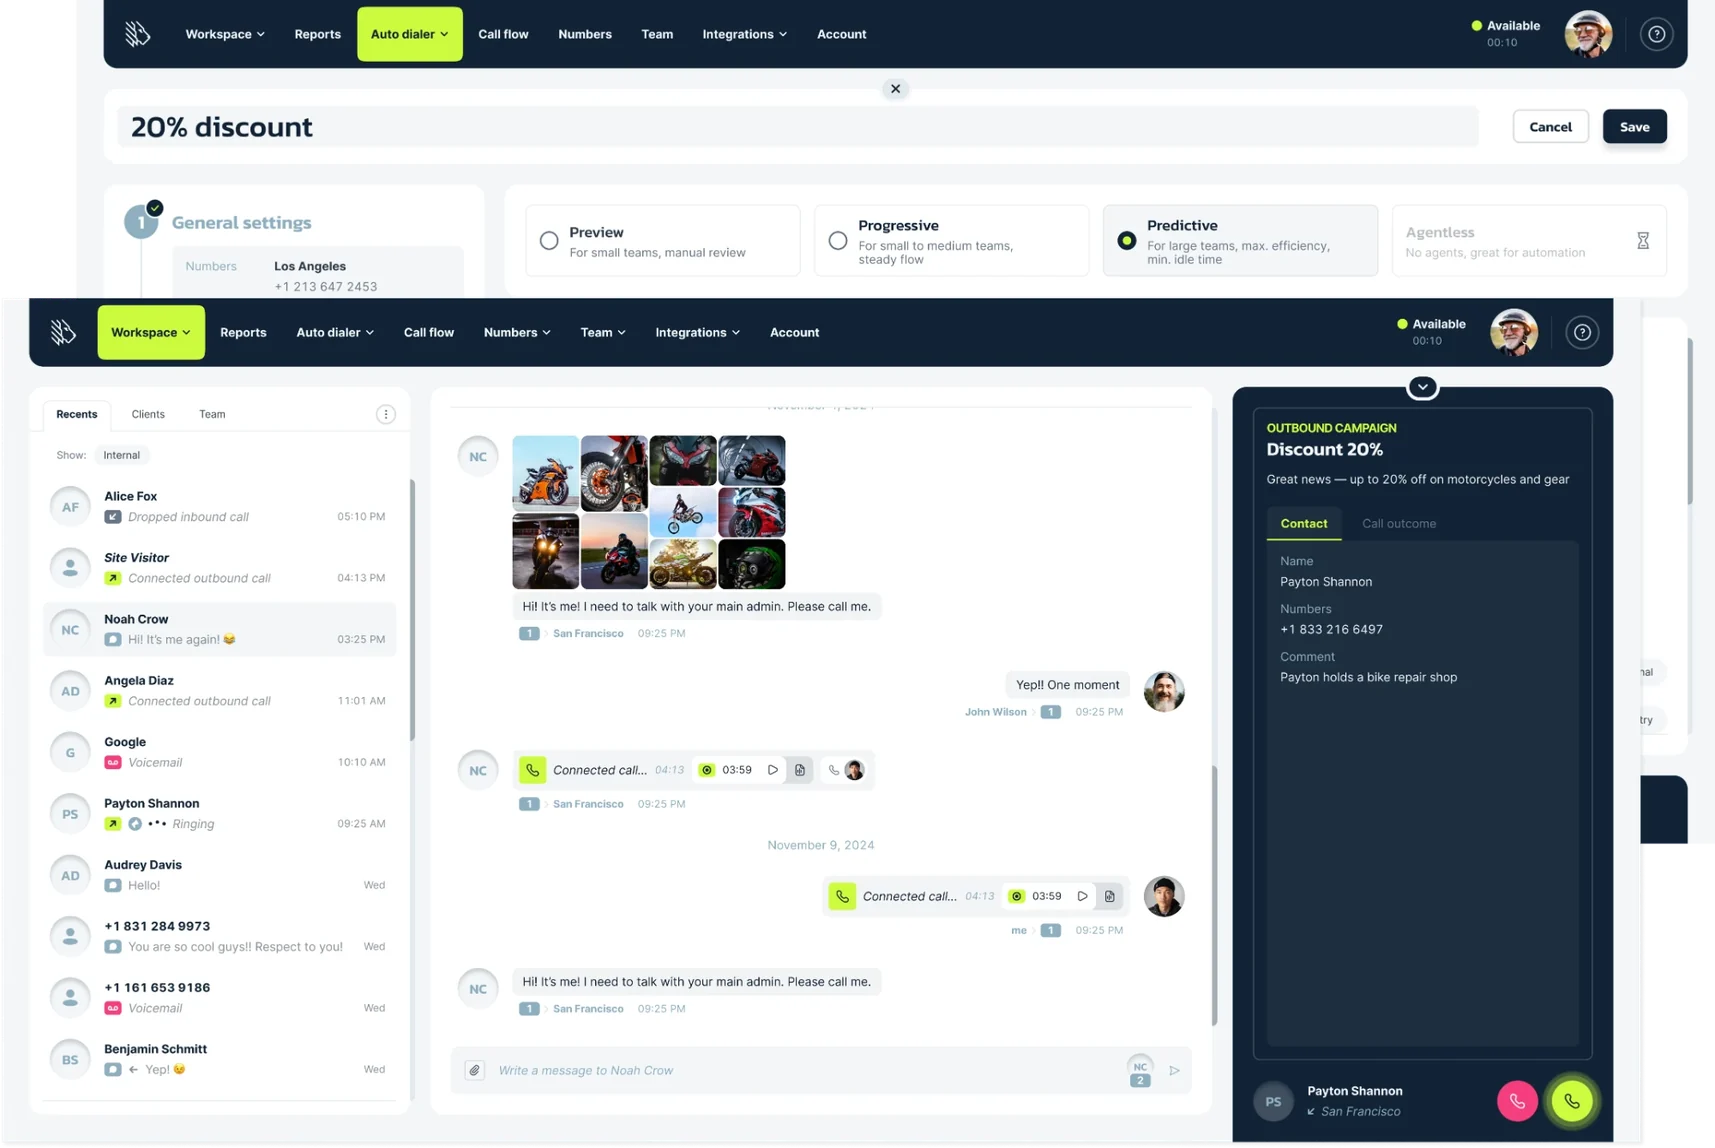Open Alice Fox dropped inbound call
This screenshot has width=1715, height=1148.
[220, 506]
